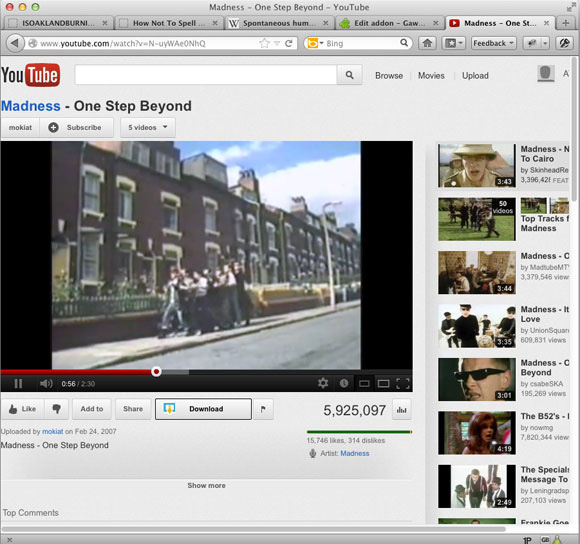Click the mokiat channel button
Image resolution: width=580 pixels, height=544 pixels.
[x=20, y=127]
